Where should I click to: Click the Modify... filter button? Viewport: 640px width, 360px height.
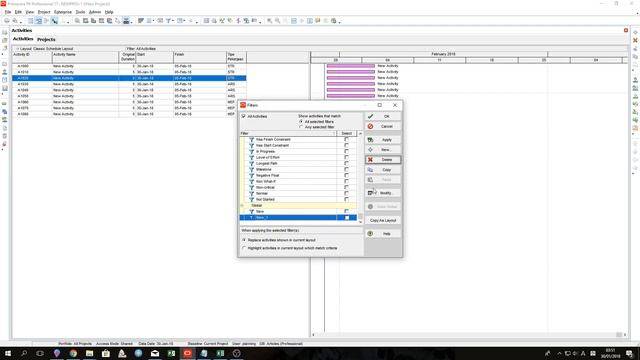tap(383, 193)
